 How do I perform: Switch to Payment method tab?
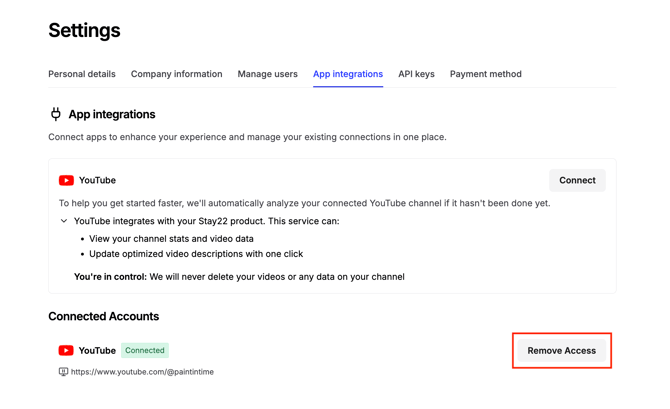coord(485,74)
